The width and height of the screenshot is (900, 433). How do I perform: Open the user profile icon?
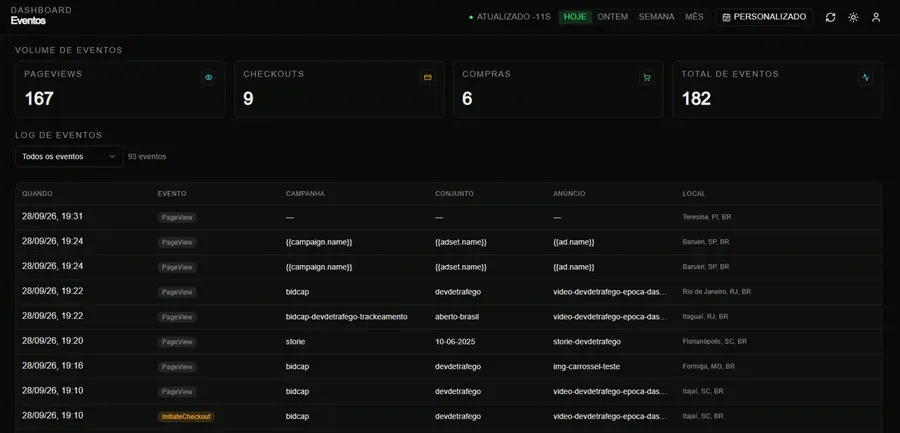click(x=876, y=17)
